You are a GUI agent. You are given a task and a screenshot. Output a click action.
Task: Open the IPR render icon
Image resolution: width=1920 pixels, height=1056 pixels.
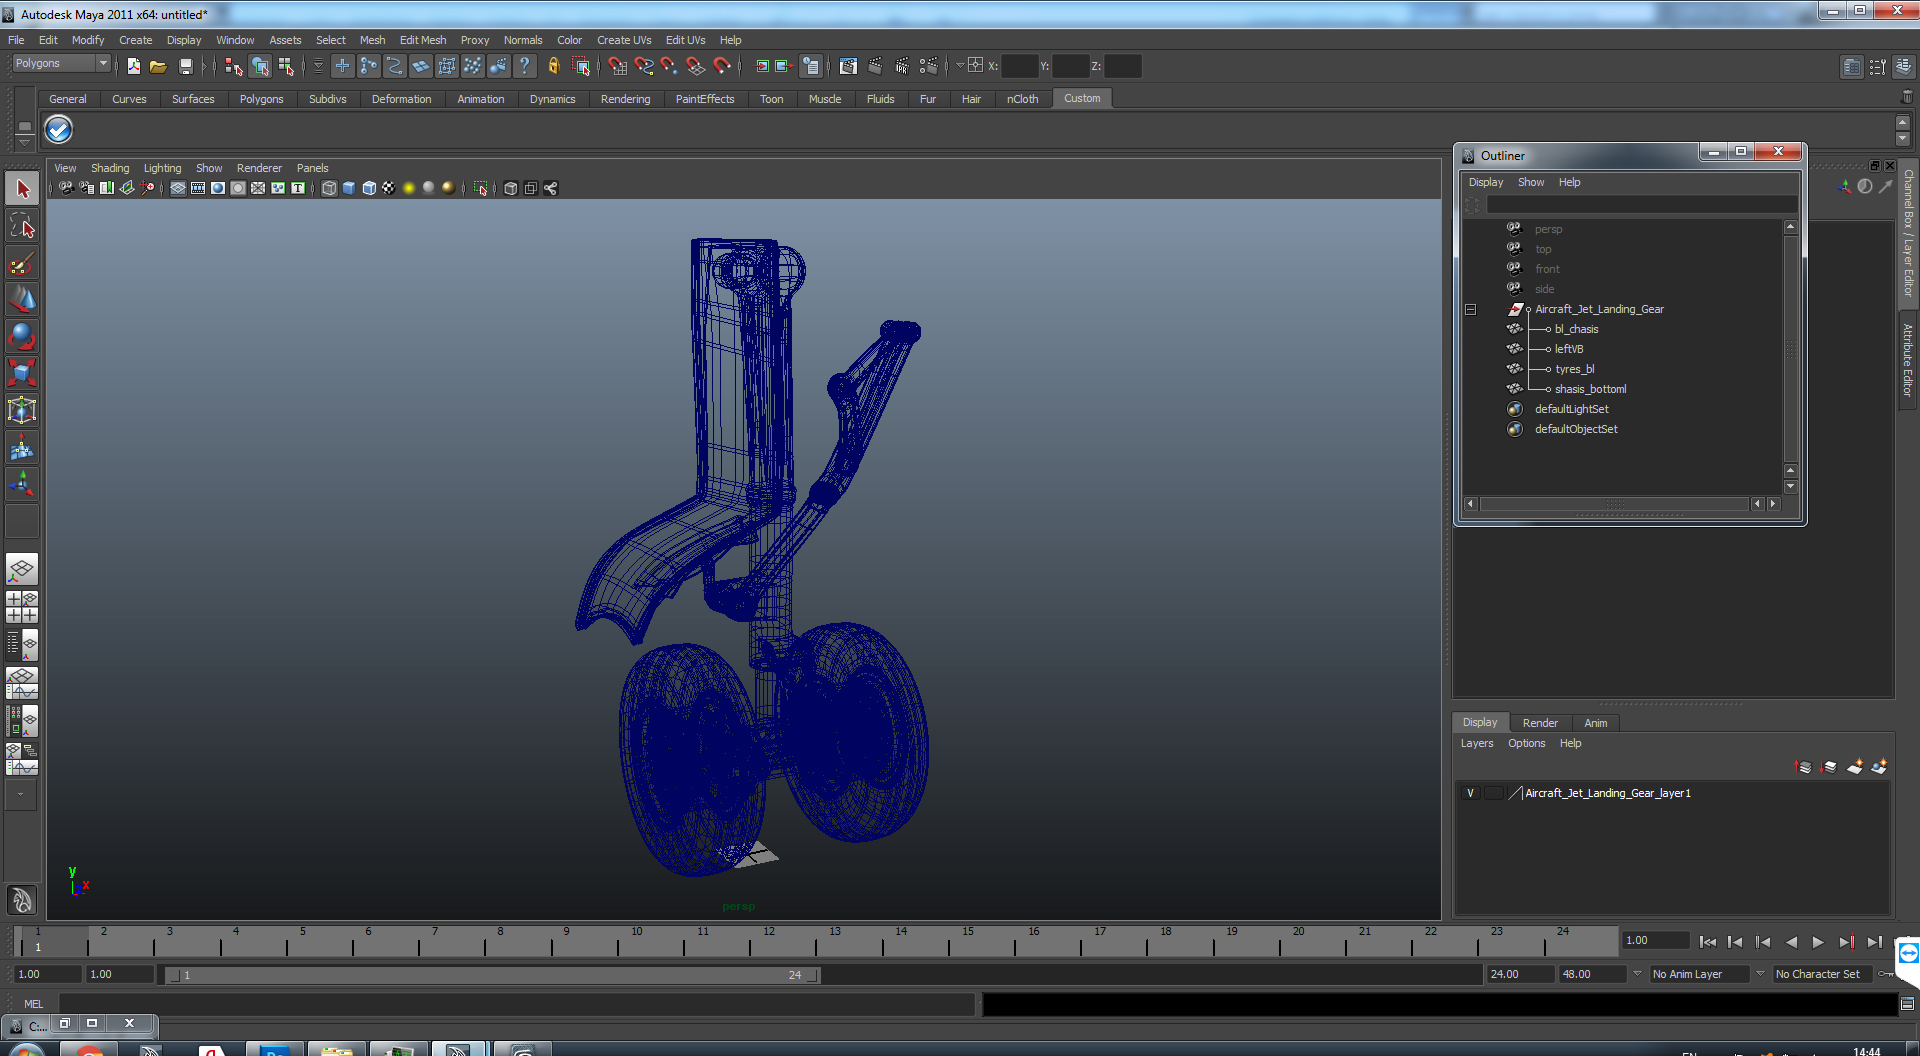coord(902,66)
